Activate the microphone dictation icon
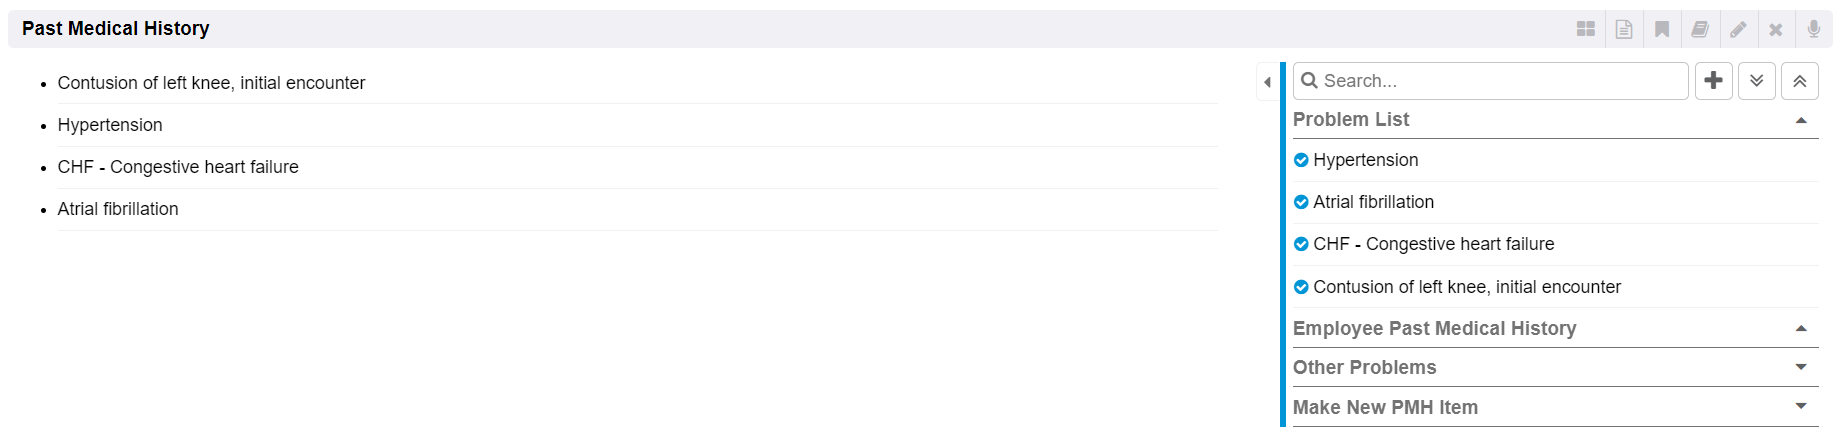The width and height of the screenshot is (1841, 434). coord(1814,29)
